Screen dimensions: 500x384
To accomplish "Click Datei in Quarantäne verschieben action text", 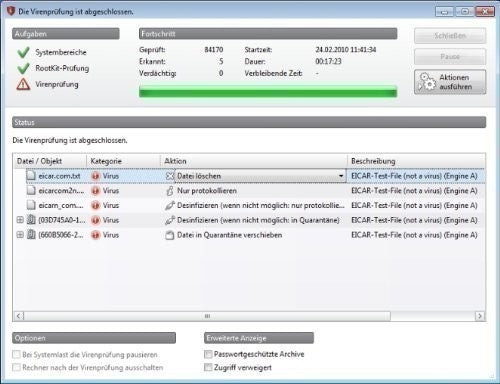I will point(229,235).
